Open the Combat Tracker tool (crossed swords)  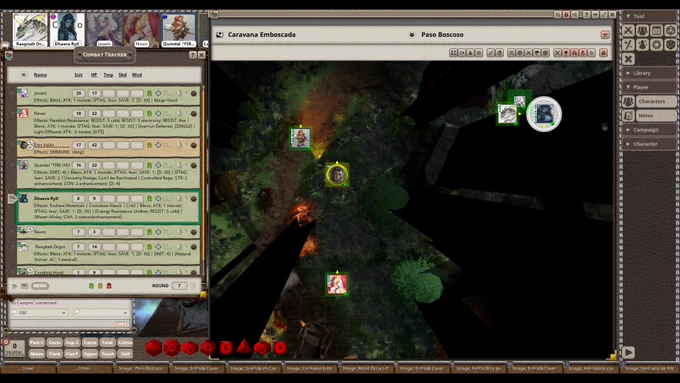click(x=628, y=30)
